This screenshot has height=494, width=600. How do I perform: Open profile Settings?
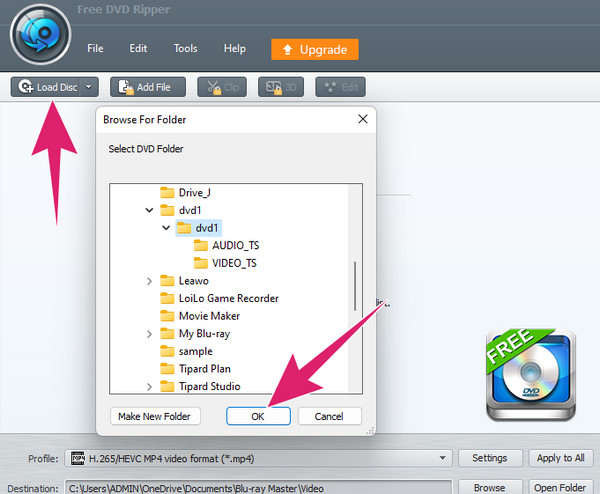pos(490,458)
